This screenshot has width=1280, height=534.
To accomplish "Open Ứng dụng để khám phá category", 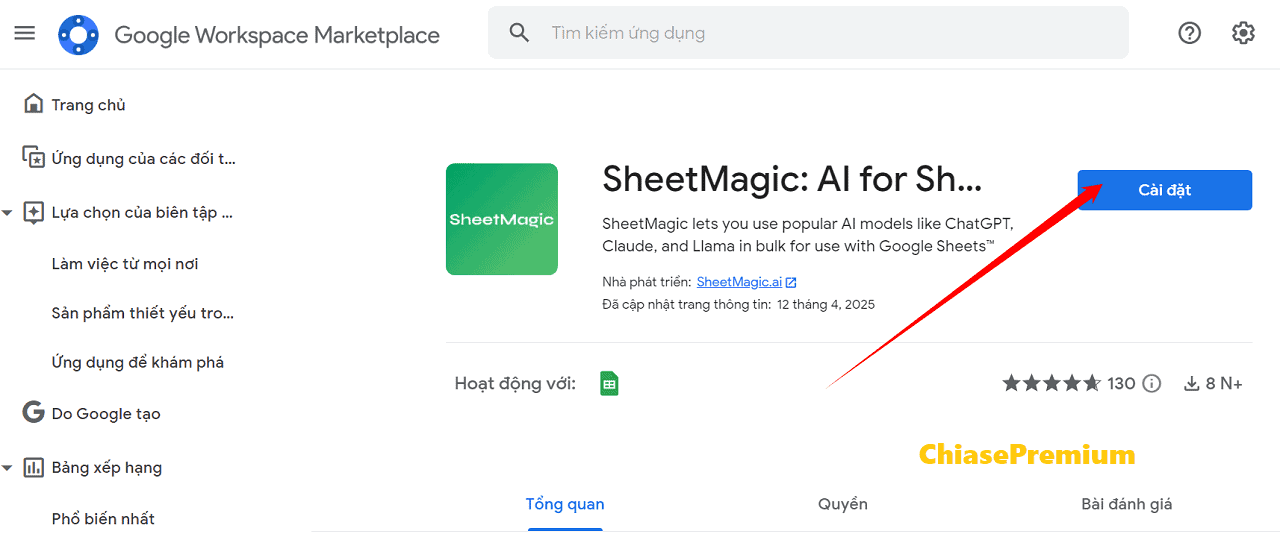I will click(x=138, y=362).
